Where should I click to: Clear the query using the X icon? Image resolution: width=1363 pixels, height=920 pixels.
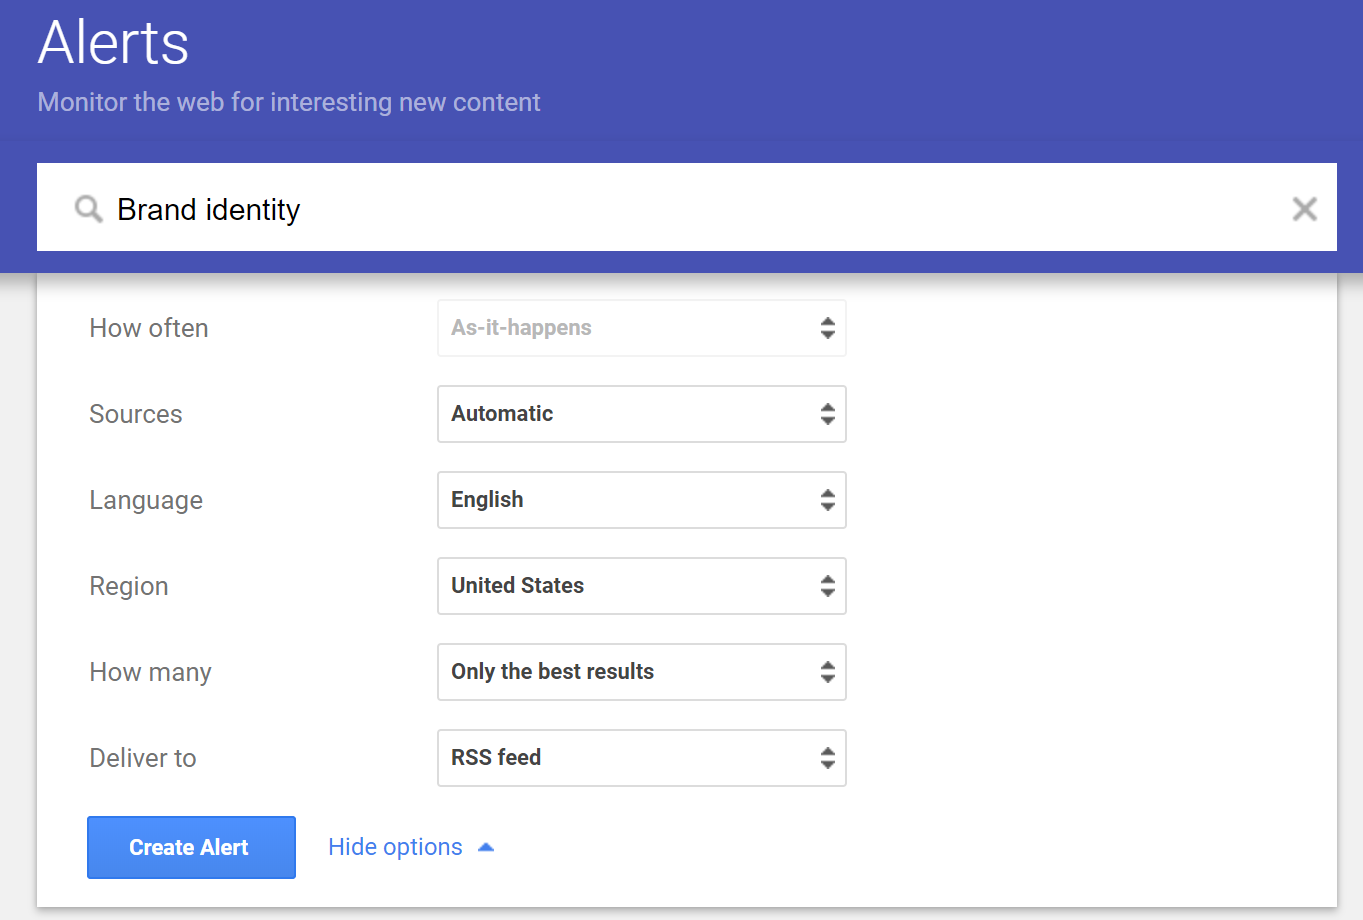pos(1304,208)
